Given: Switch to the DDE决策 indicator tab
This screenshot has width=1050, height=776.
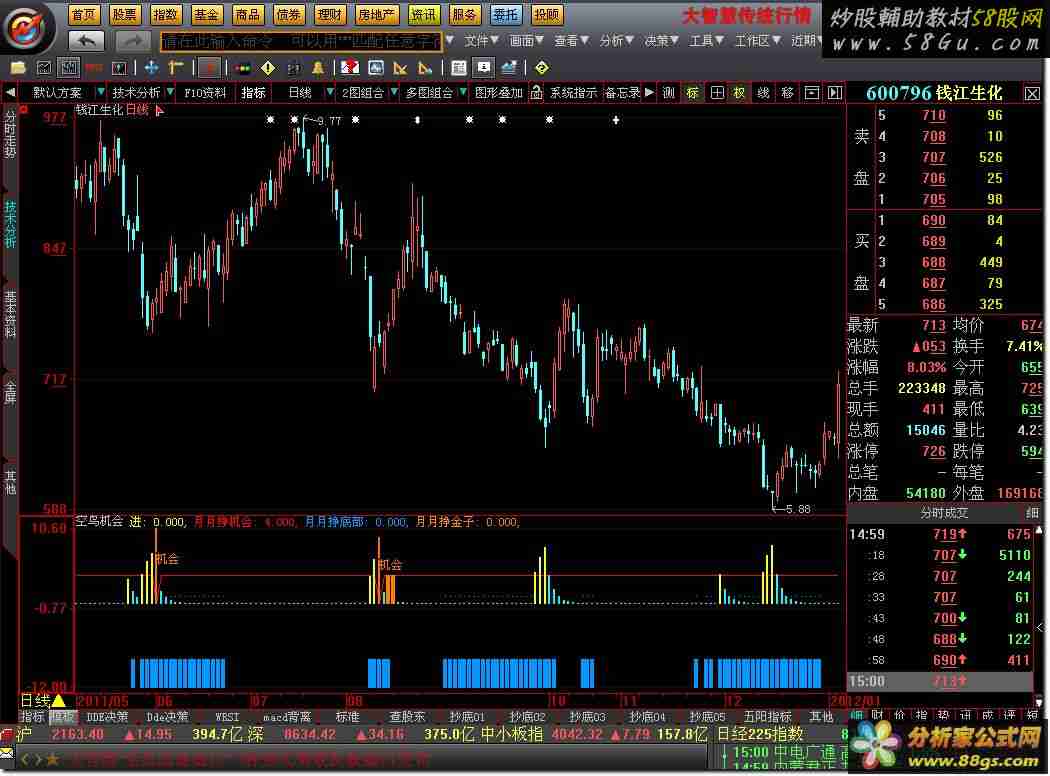Looking at the screenshot, I should click(107, 717).
